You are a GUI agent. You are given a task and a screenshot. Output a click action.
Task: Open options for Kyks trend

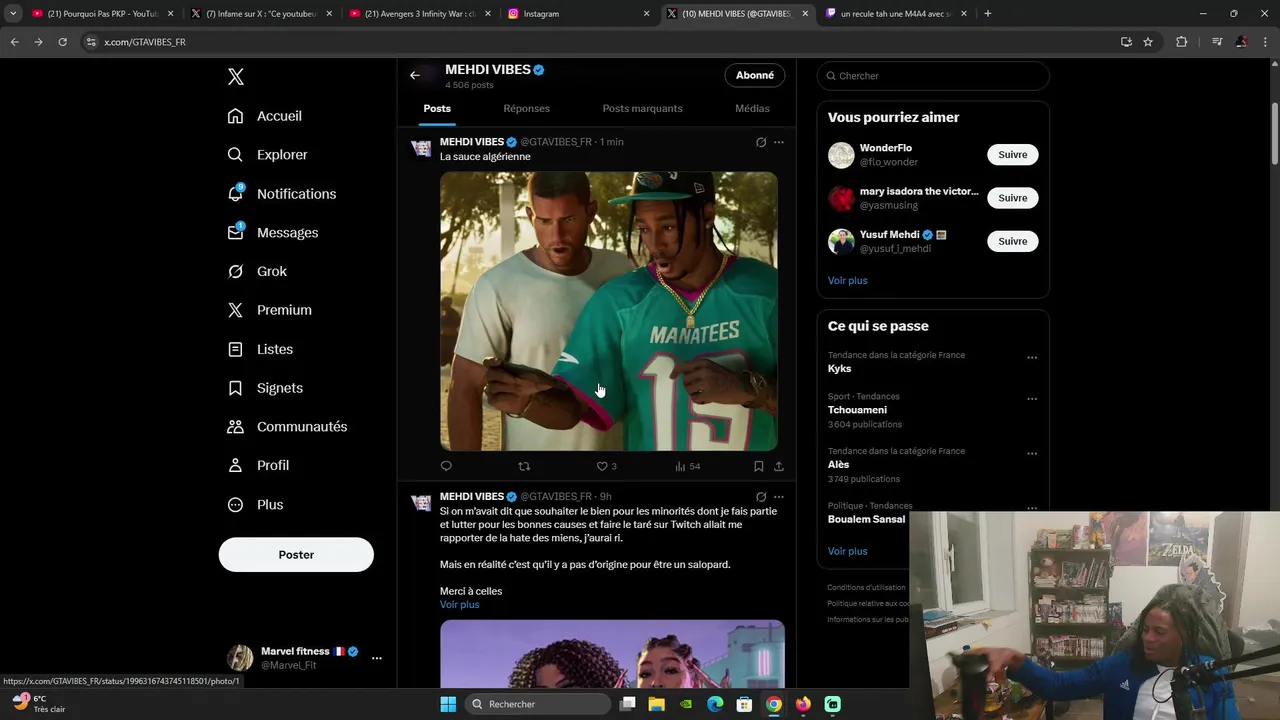coord(1032,358)
